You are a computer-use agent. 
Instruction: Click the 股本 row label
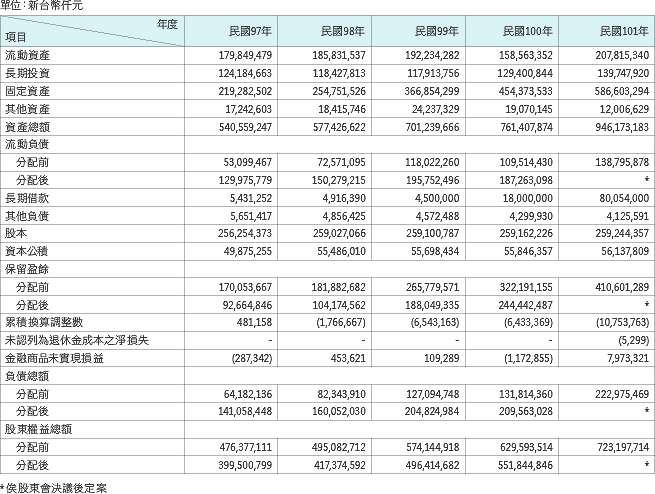pos(16,233)
